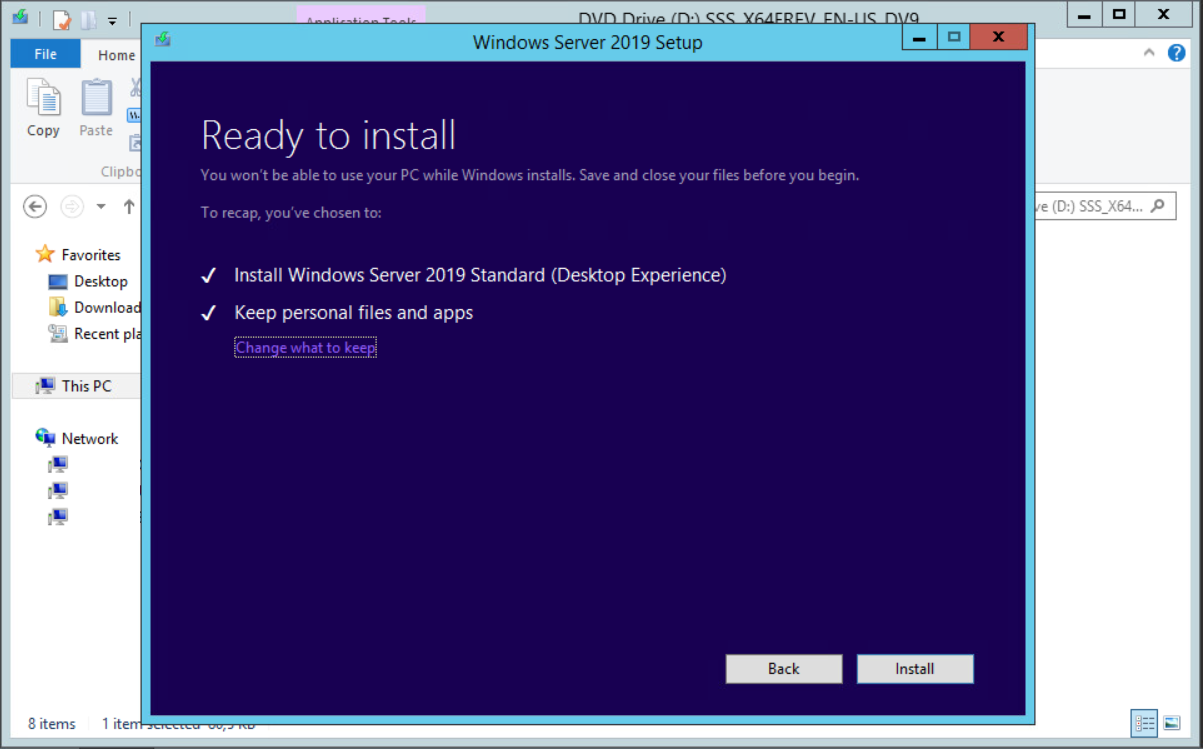Select This PC in navigation pane
Screen dimensions: 1203x749
point(76,386)
